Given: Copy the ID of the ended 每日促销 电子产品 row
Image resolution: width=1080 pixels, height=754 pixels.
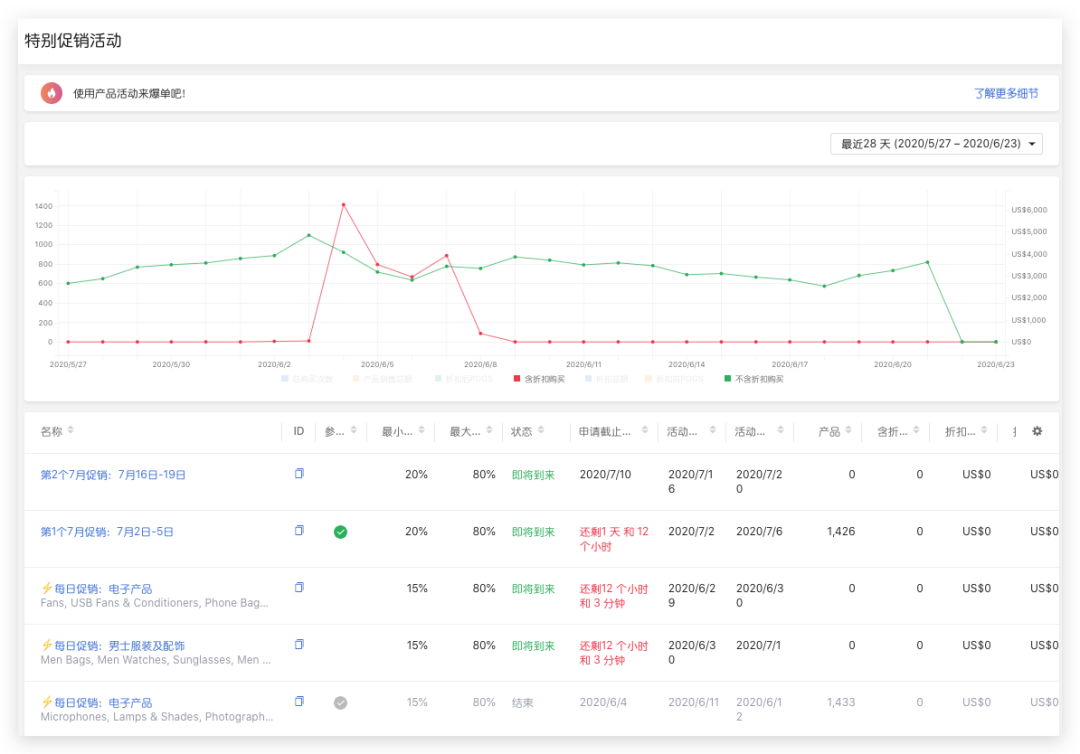Looking at the screenshot, I should [299, 701].
